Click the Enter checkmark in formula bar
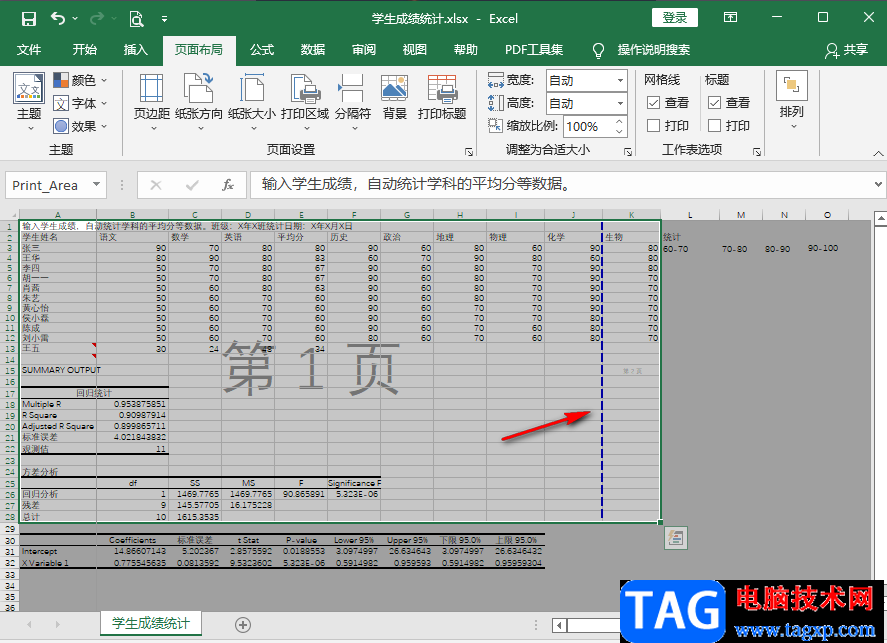 pos(192,185)
